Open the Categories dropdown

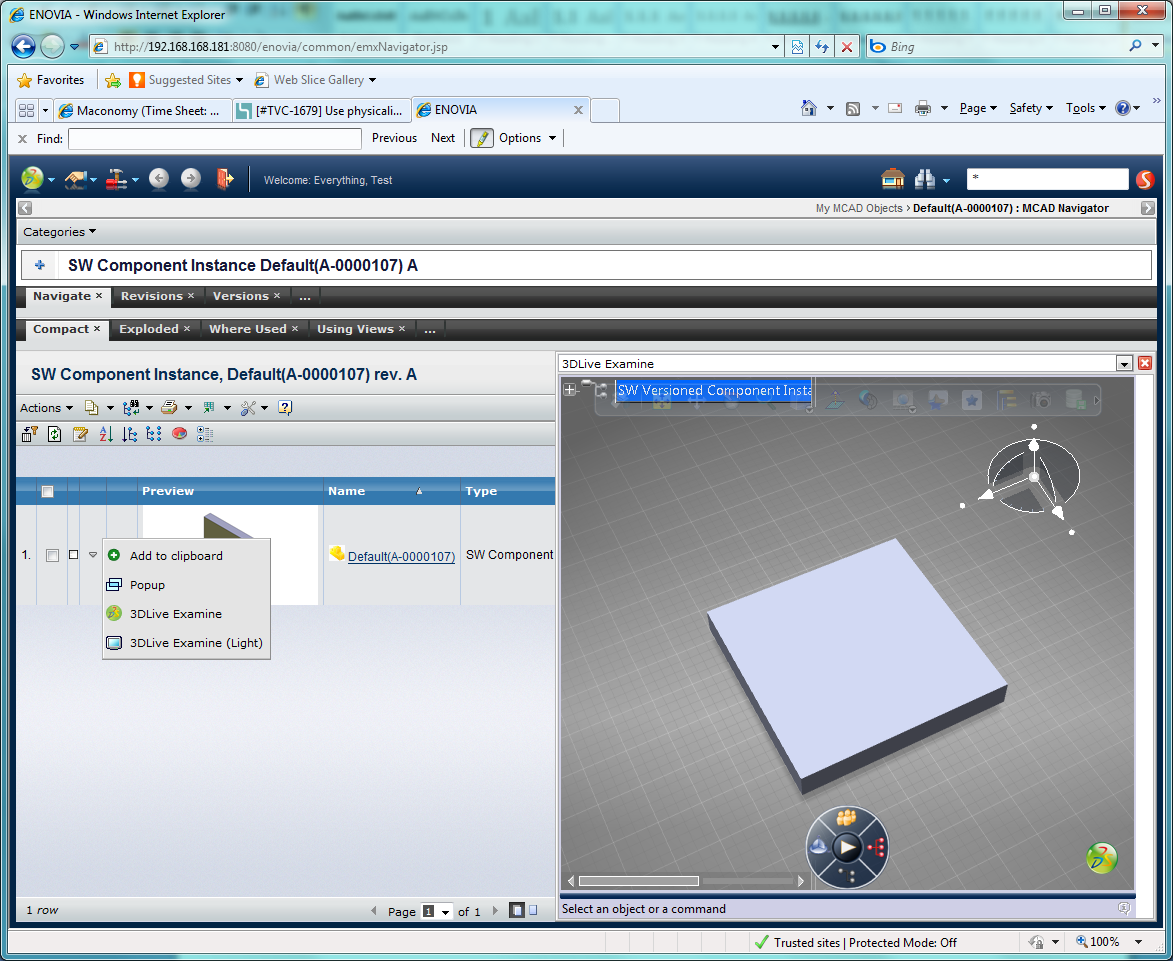(x=60, y=232)
